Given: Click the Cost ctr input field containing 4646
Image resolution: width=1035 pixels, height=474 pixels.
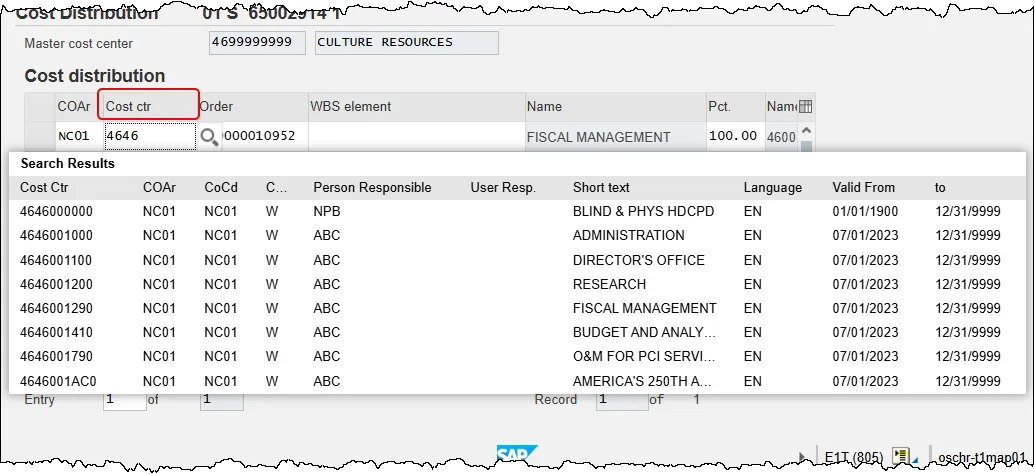Looking at the screenshot, I should [149, 137].
